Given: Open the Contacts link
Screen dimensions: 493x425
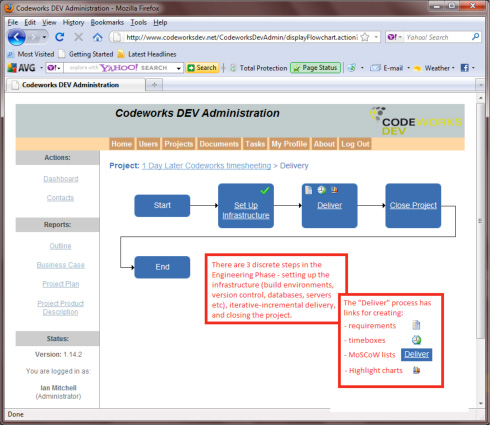Looking at the screenshot, I should pyautogui.click(x=60, y=198).
